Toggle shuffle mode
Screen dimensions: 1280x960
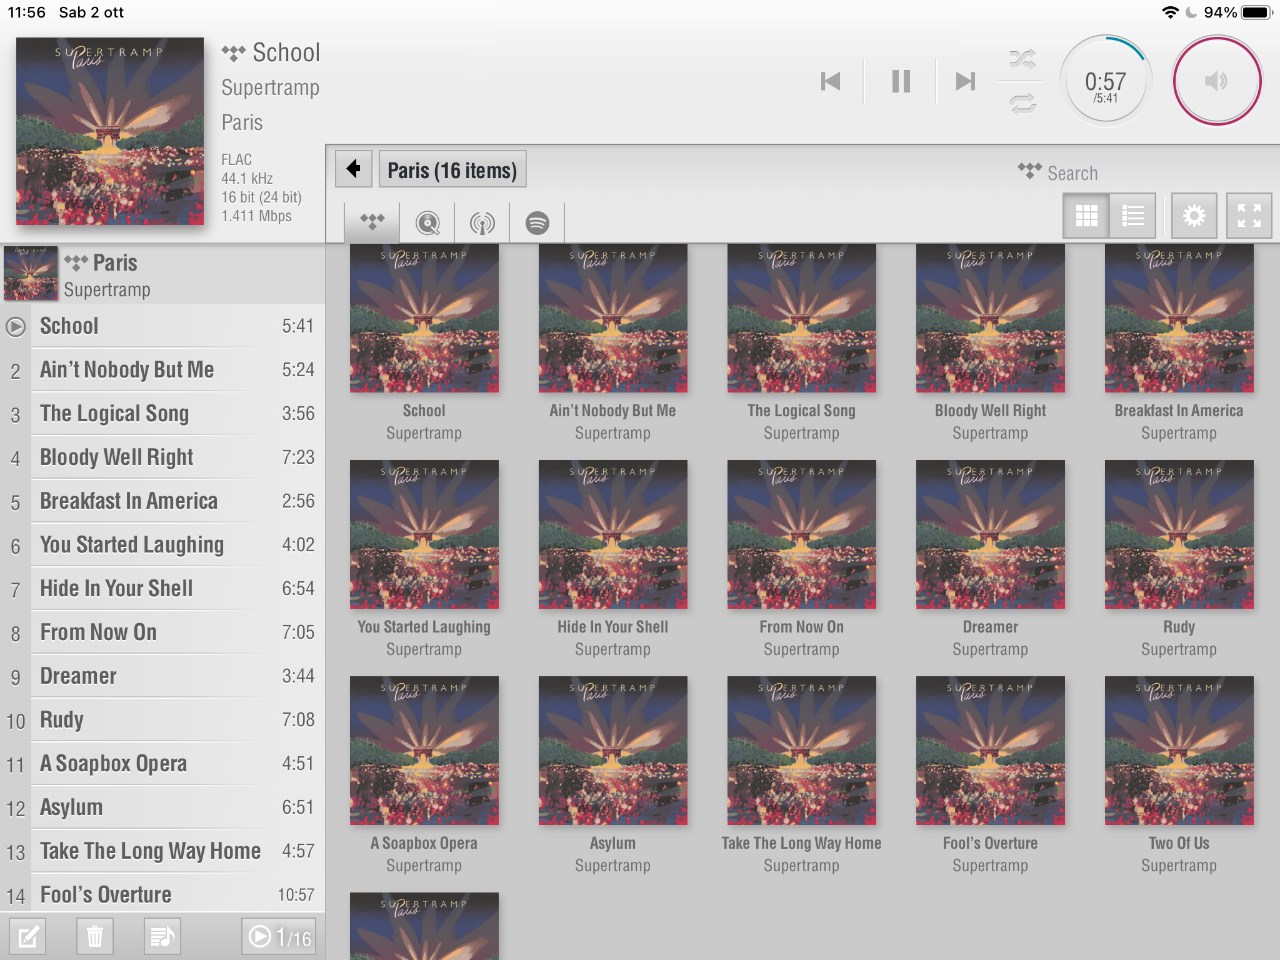point(1022,59)
